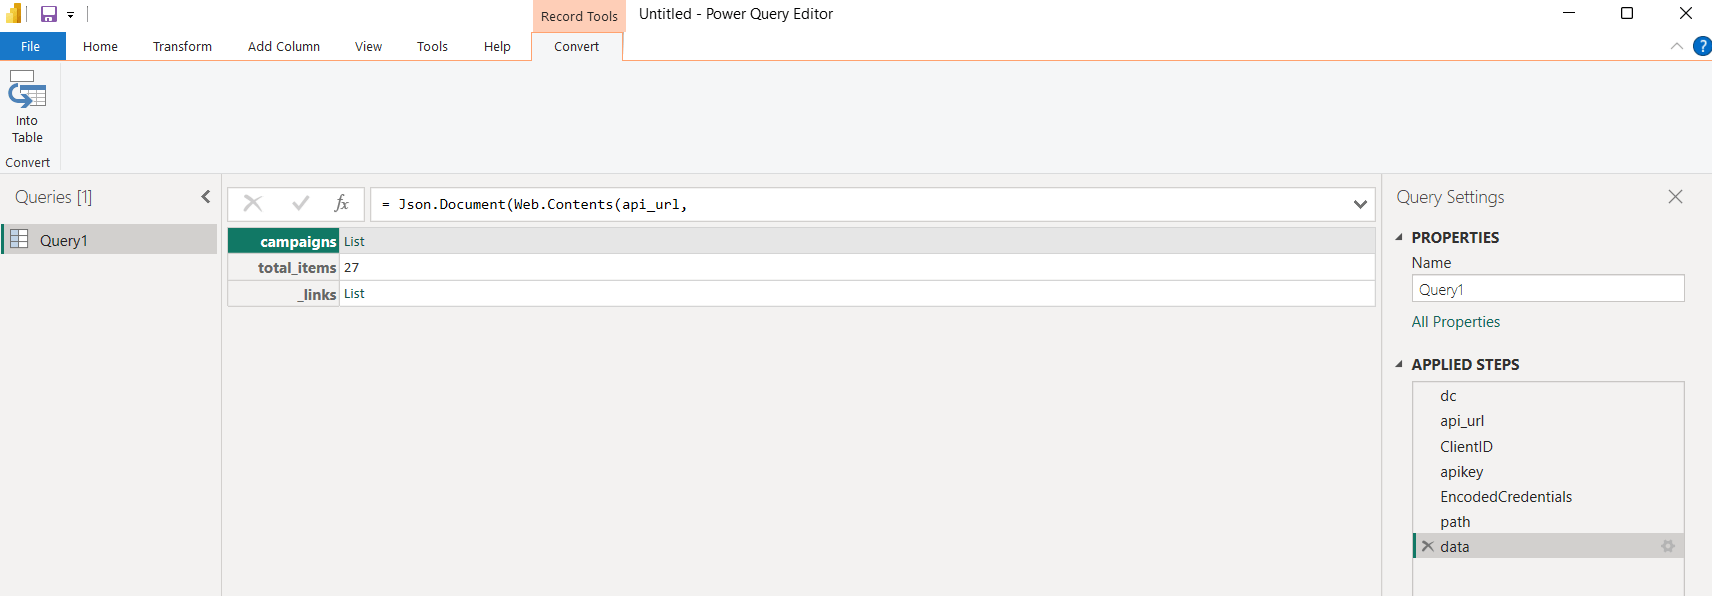Image resolution: width=1712 pixels, height=596 pixels.
Task: Minimize the Power Query Editor window
Action: [1569, 13]
